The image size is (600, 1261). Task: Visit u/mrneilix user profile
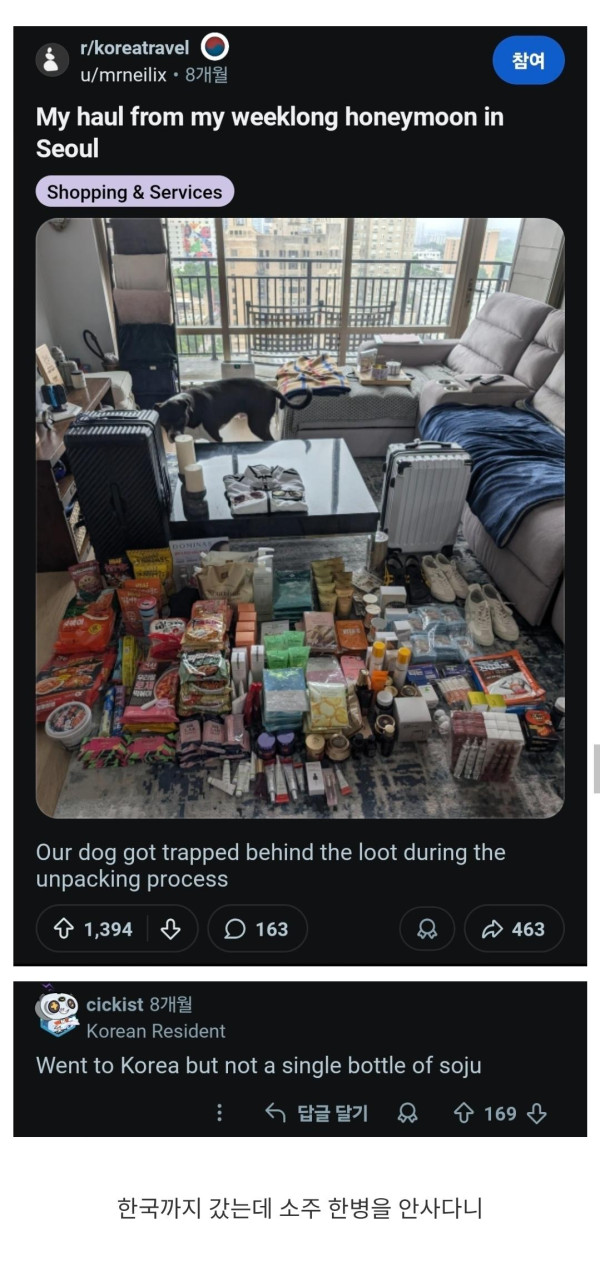[123, 74]
